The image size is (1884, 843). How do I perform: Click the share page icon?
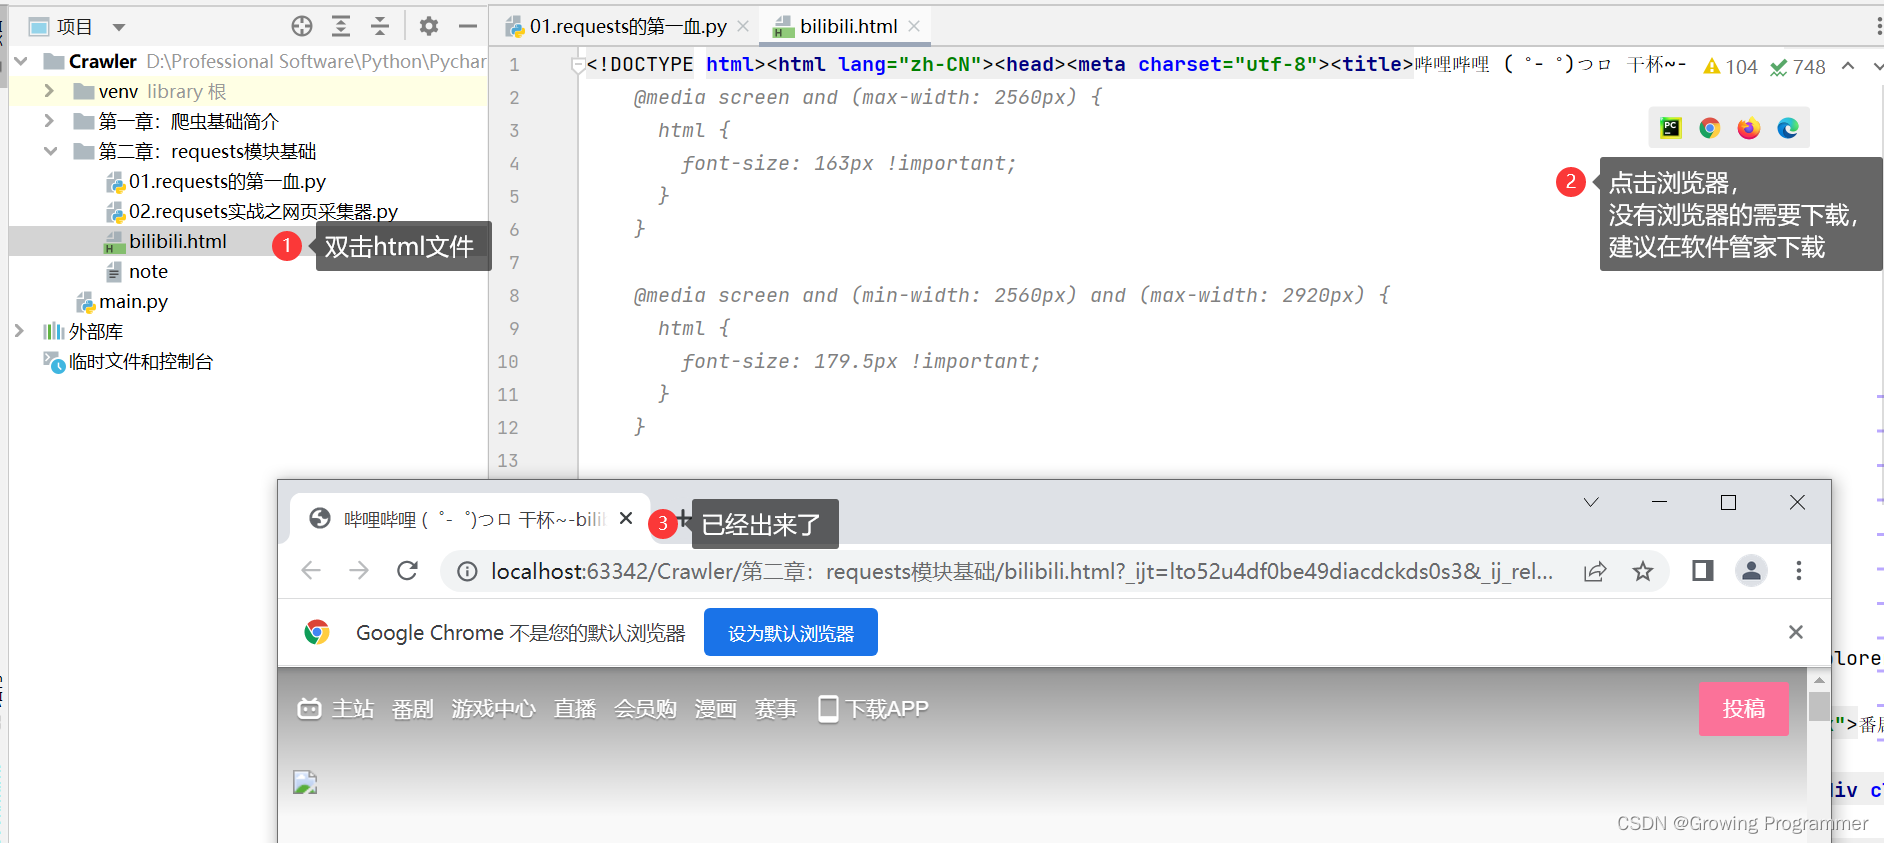pos(1595,571)
